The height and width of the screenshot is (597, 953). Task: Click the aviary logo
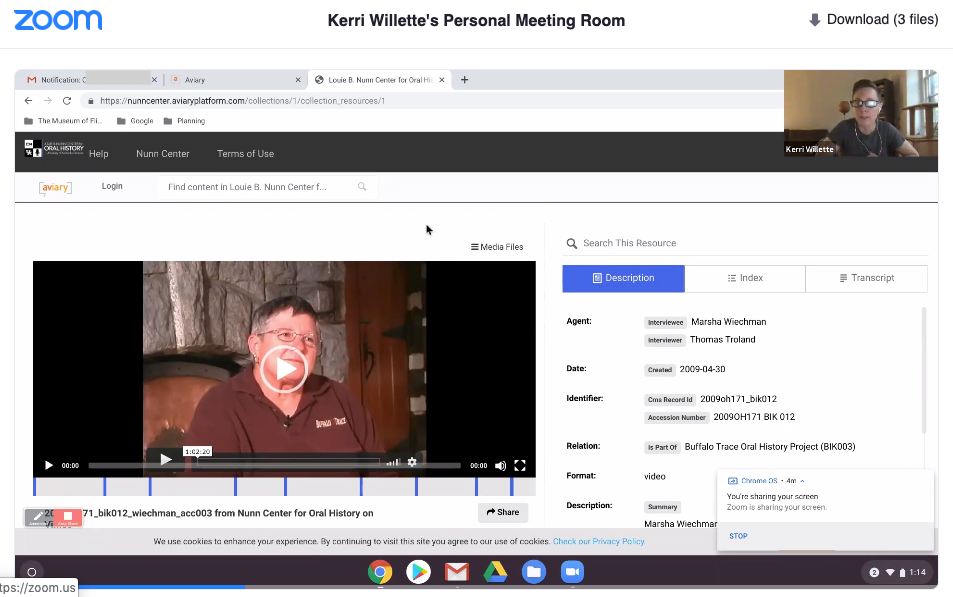point(55,187)
